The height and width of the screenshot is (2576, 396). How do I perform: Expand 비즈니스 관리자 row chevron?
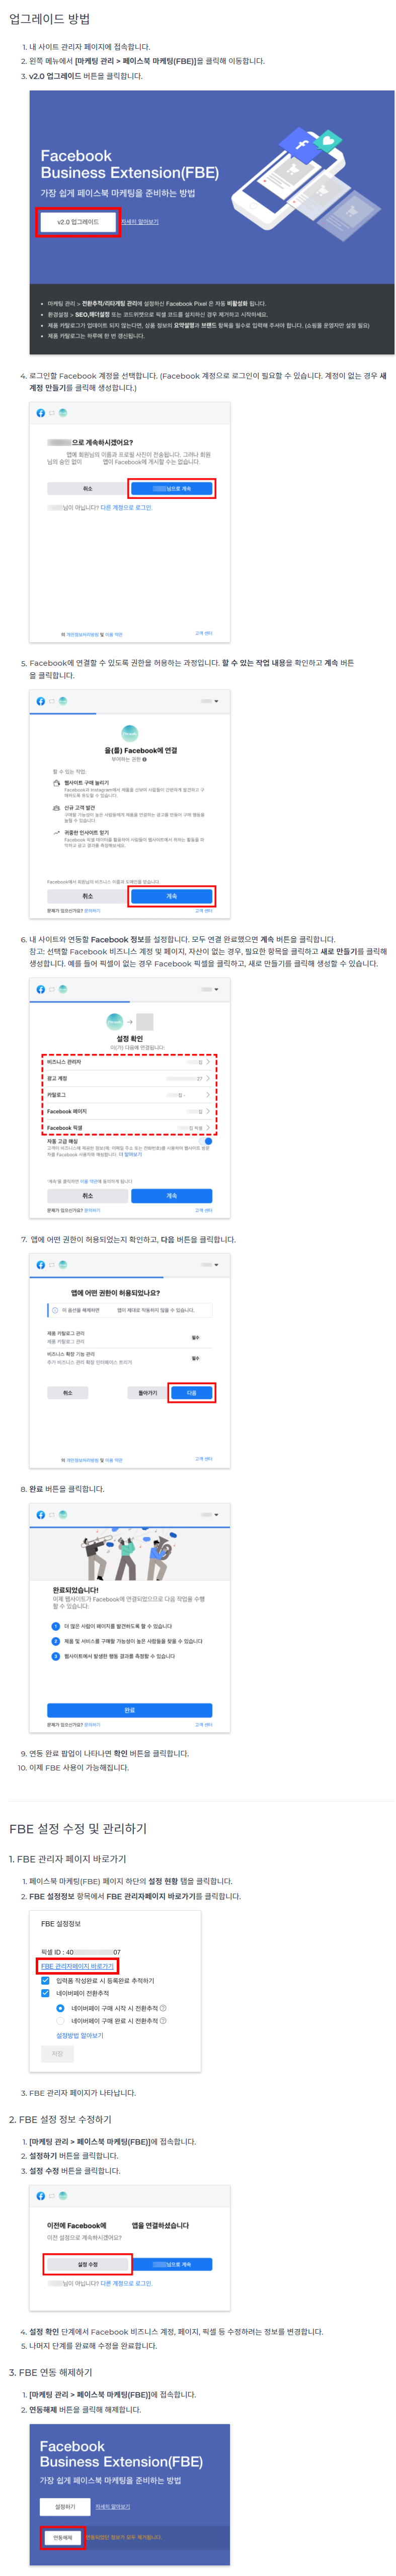pyautogui.click(x=207, y=1062)
